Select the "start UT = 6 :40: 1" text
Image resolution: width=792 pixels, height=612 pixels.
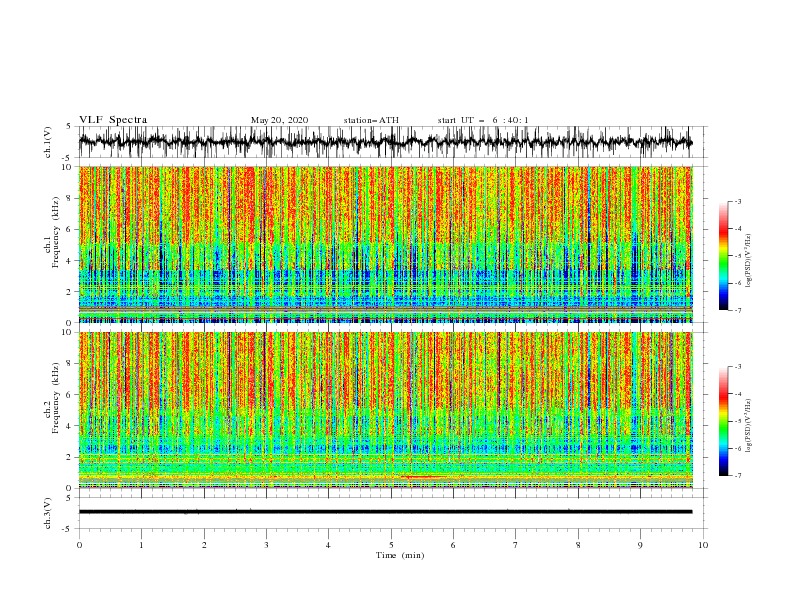coord(483,120)
